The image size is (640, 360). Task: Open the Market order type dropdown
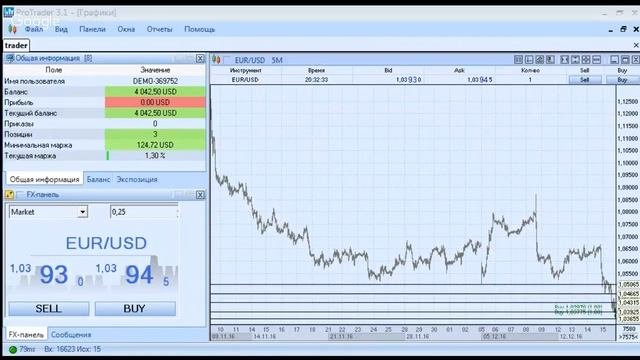pos(82,212)
